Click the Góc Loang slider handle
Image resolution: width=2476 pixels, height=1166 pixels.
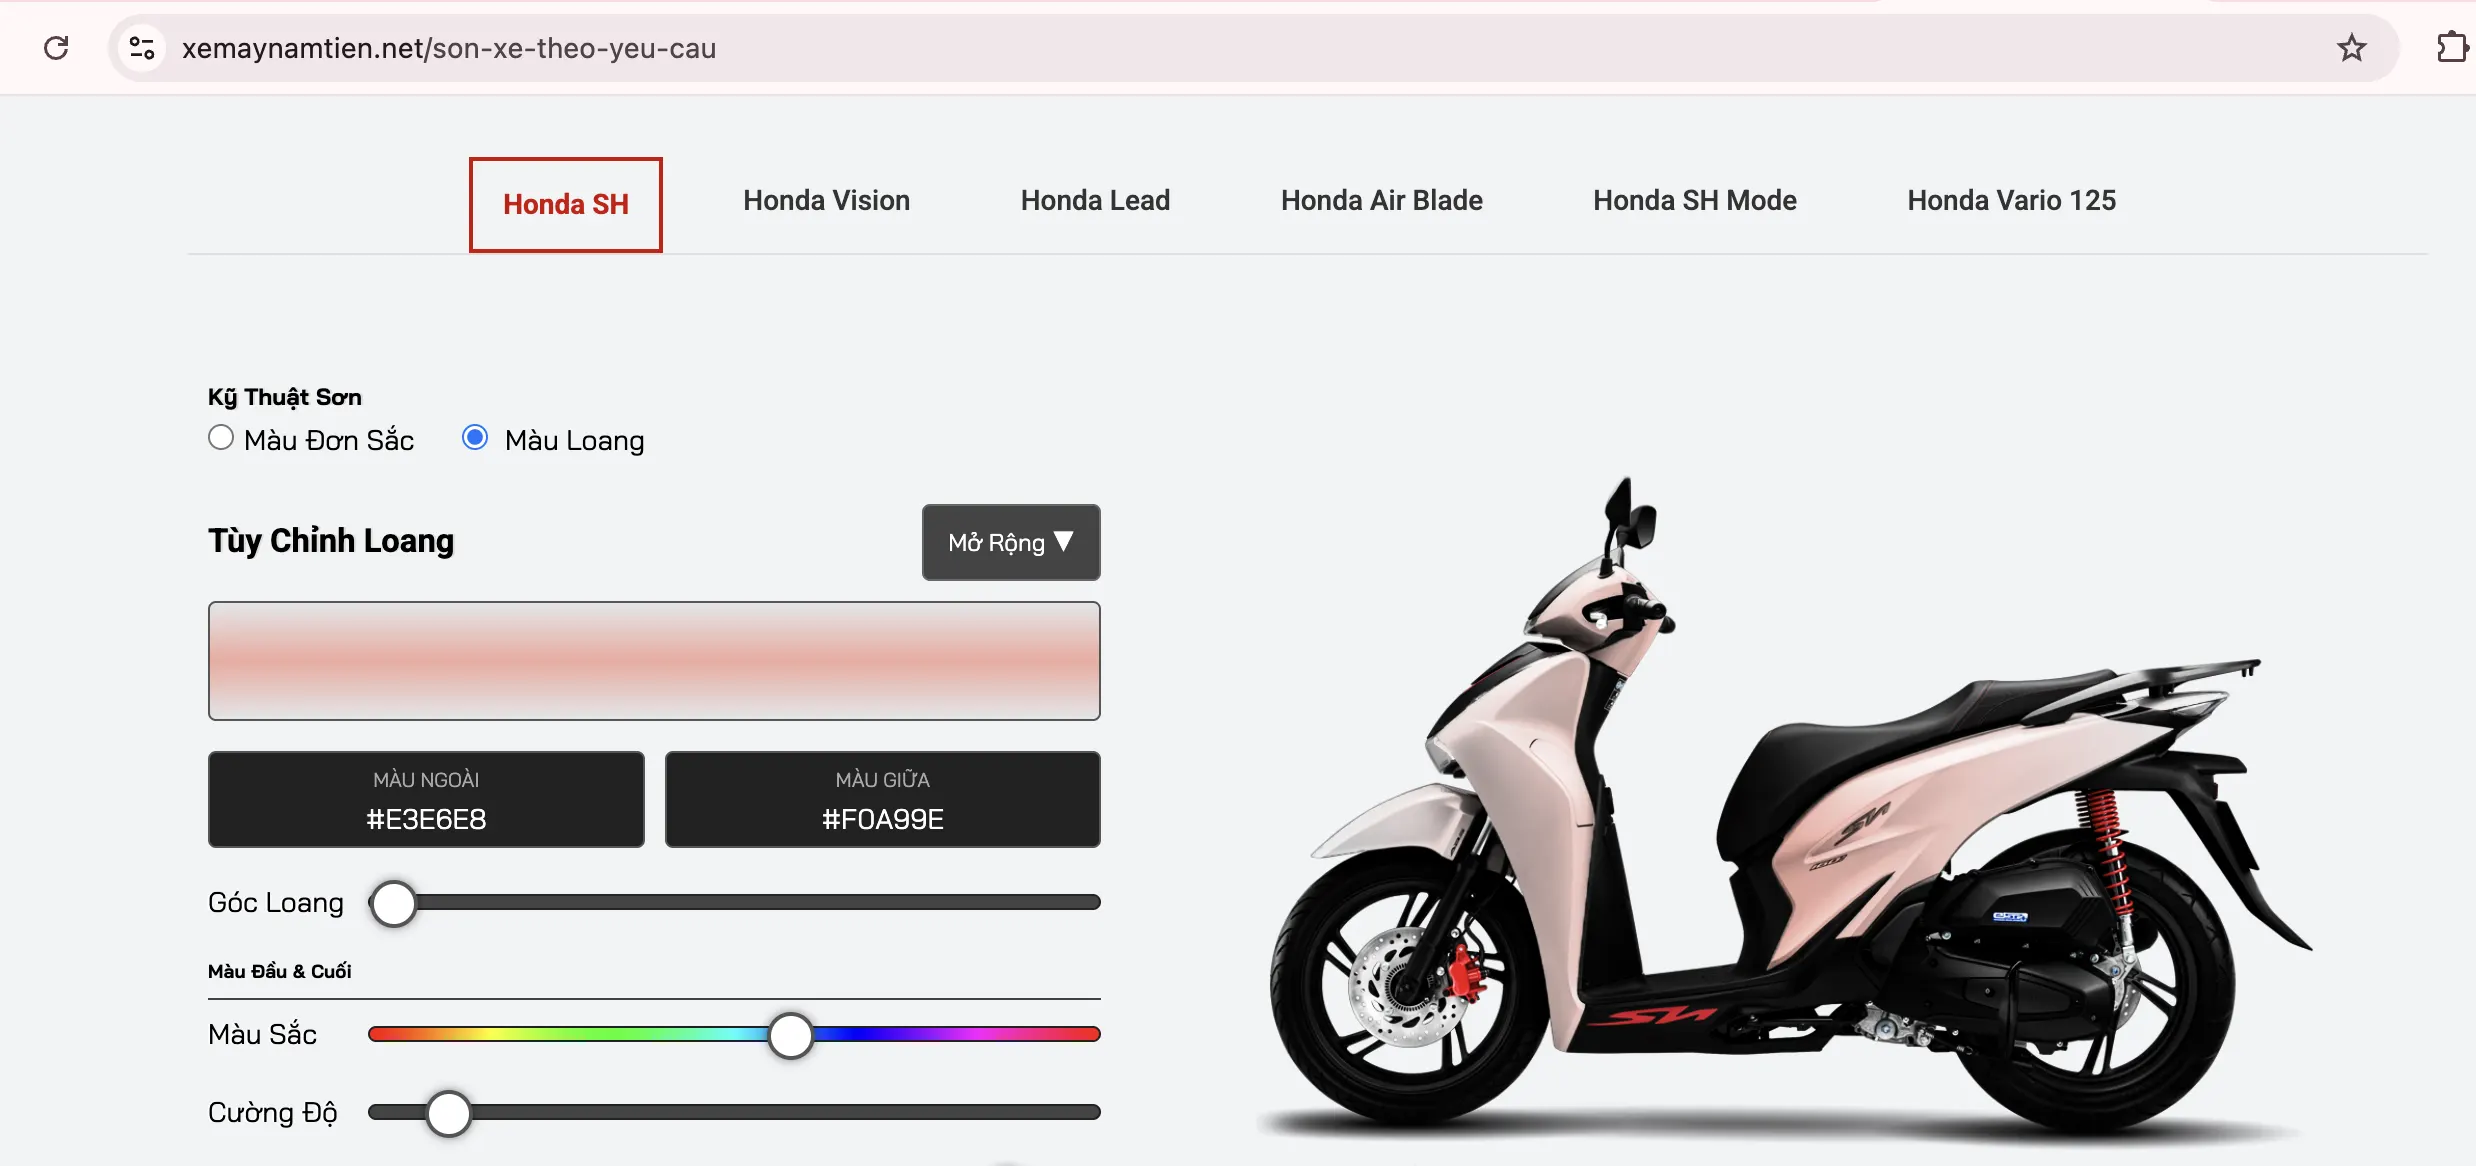pyautogui.click(x=394, y=904)
